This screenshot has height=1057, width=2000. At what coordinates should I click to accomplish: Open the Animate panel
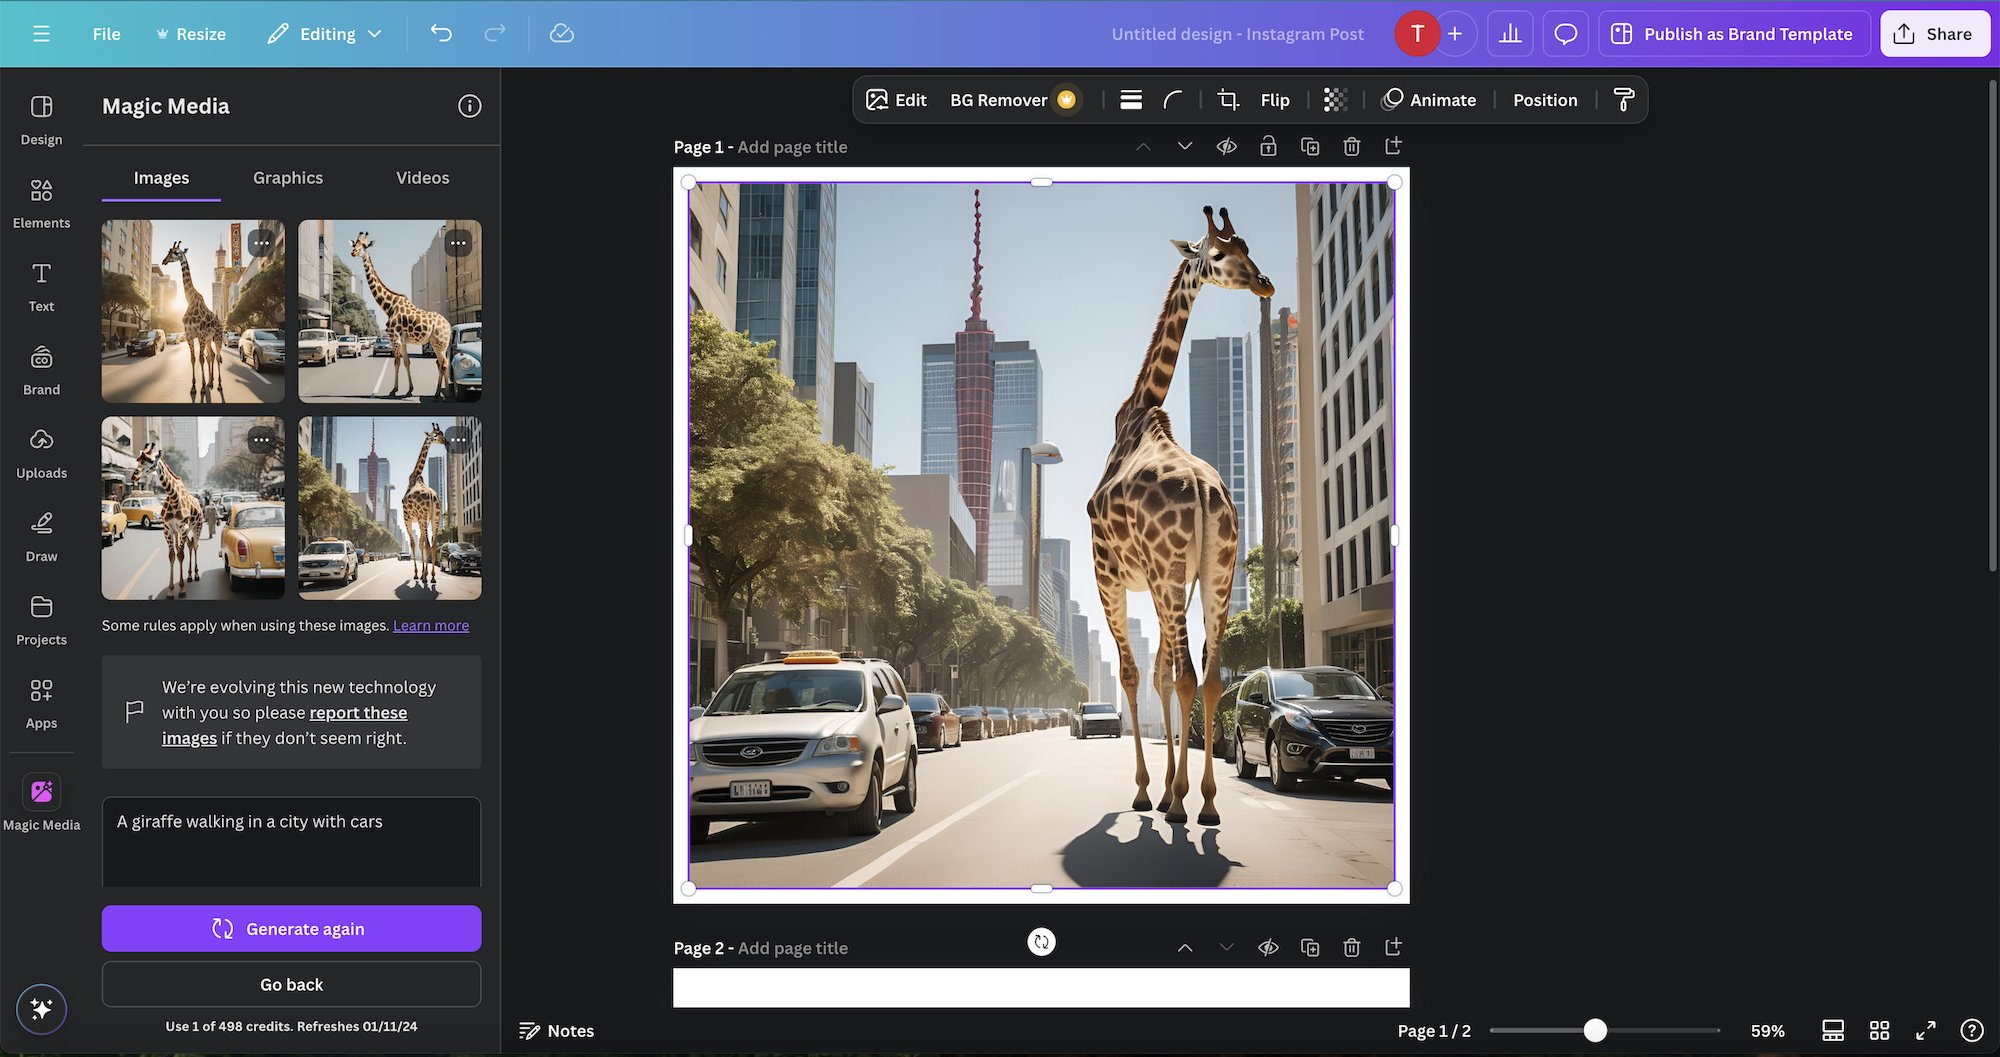coord(1429,99)
